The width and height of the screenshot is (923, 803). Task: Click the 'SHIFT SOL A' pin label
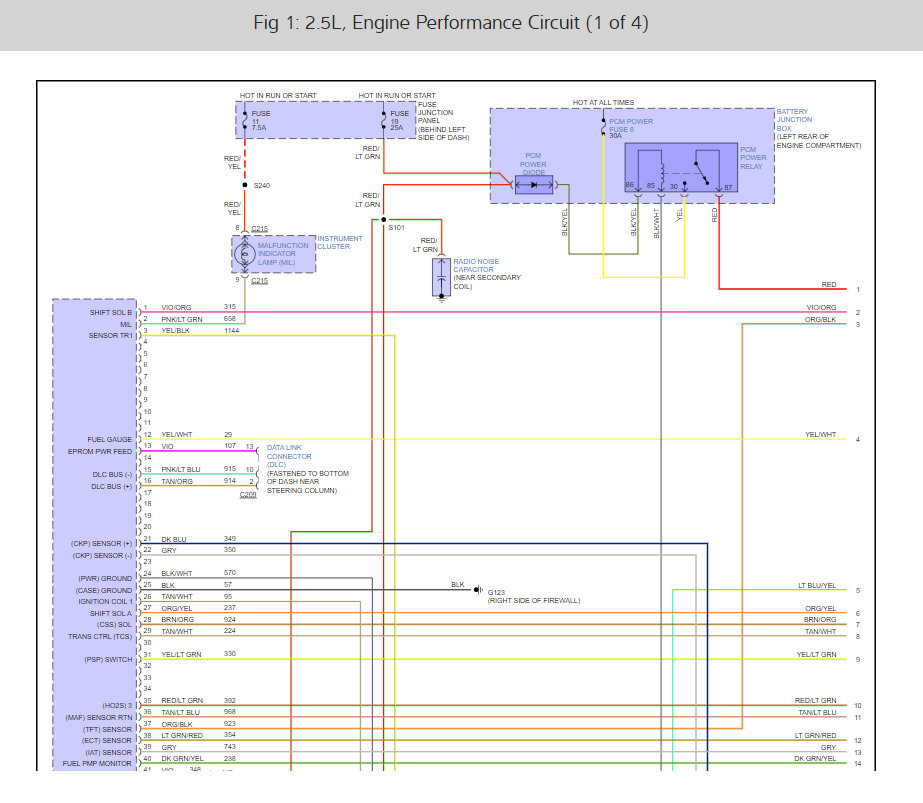tap(111, 613)
